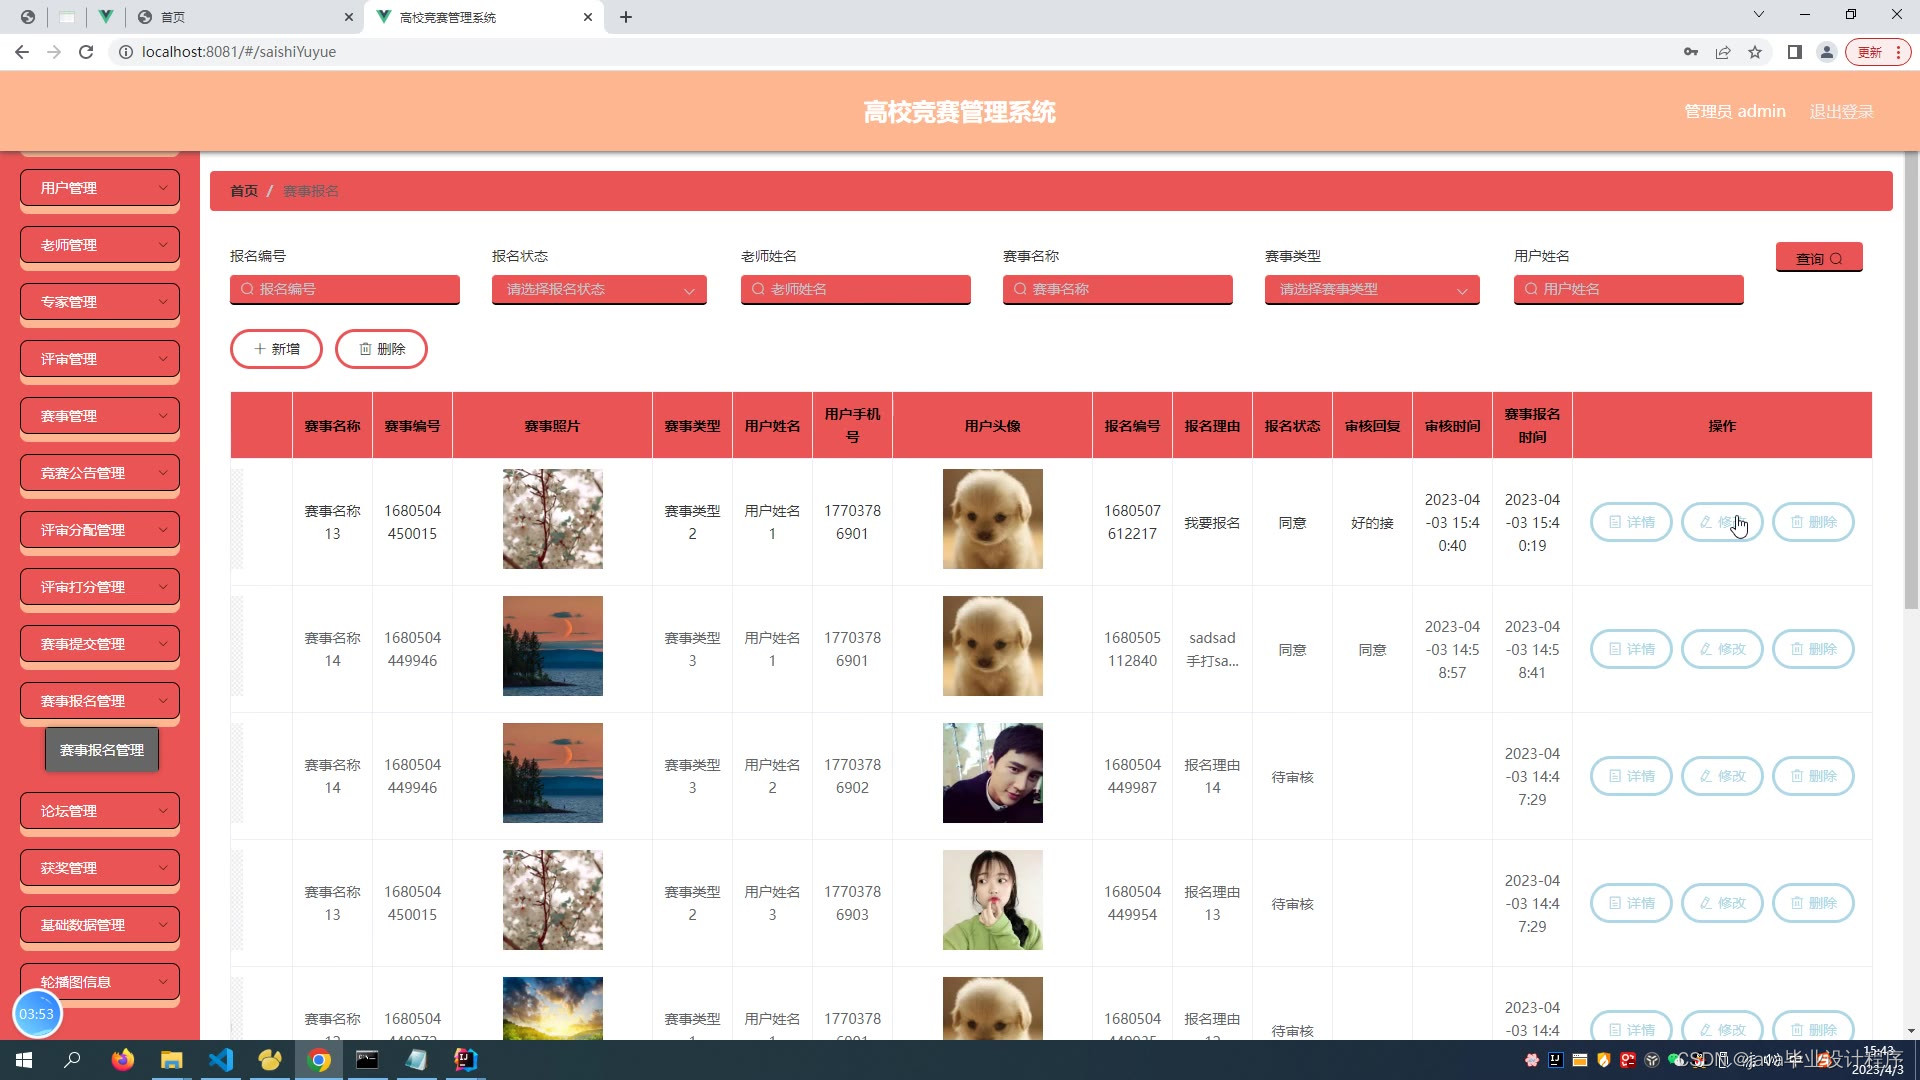Image resolution: width=1920 pixels, height=1080 pixels.
Task: Expand the 用户管理 sidebar menu
Action: click(100, 188)
